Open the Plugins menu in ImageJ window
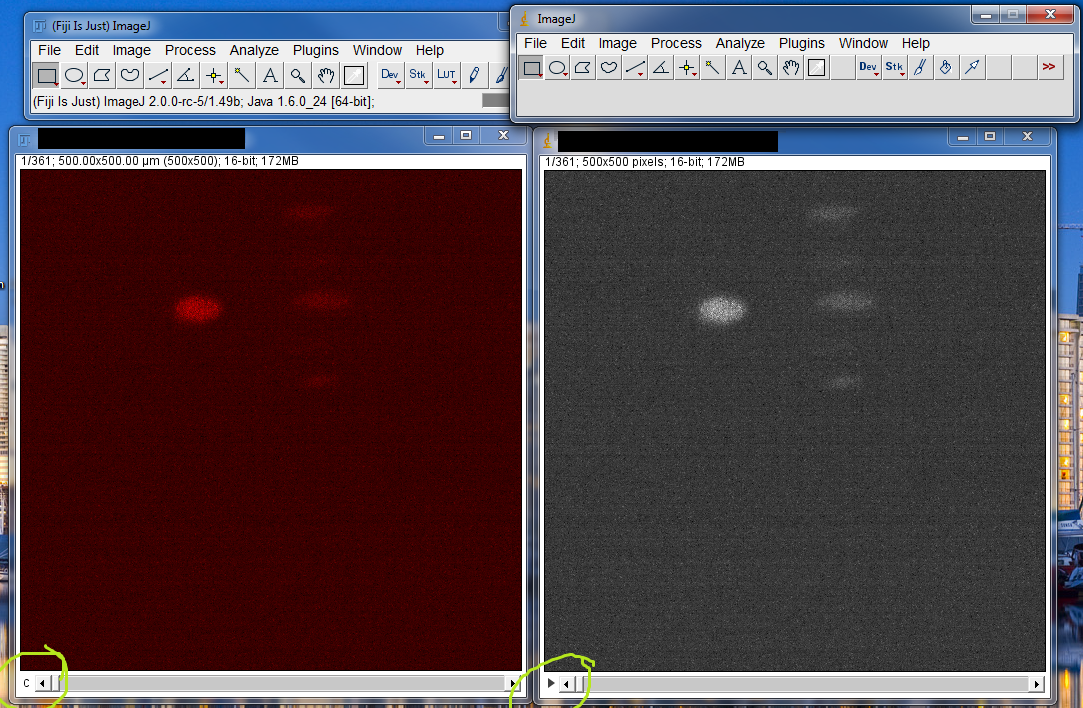 [801, 43]
